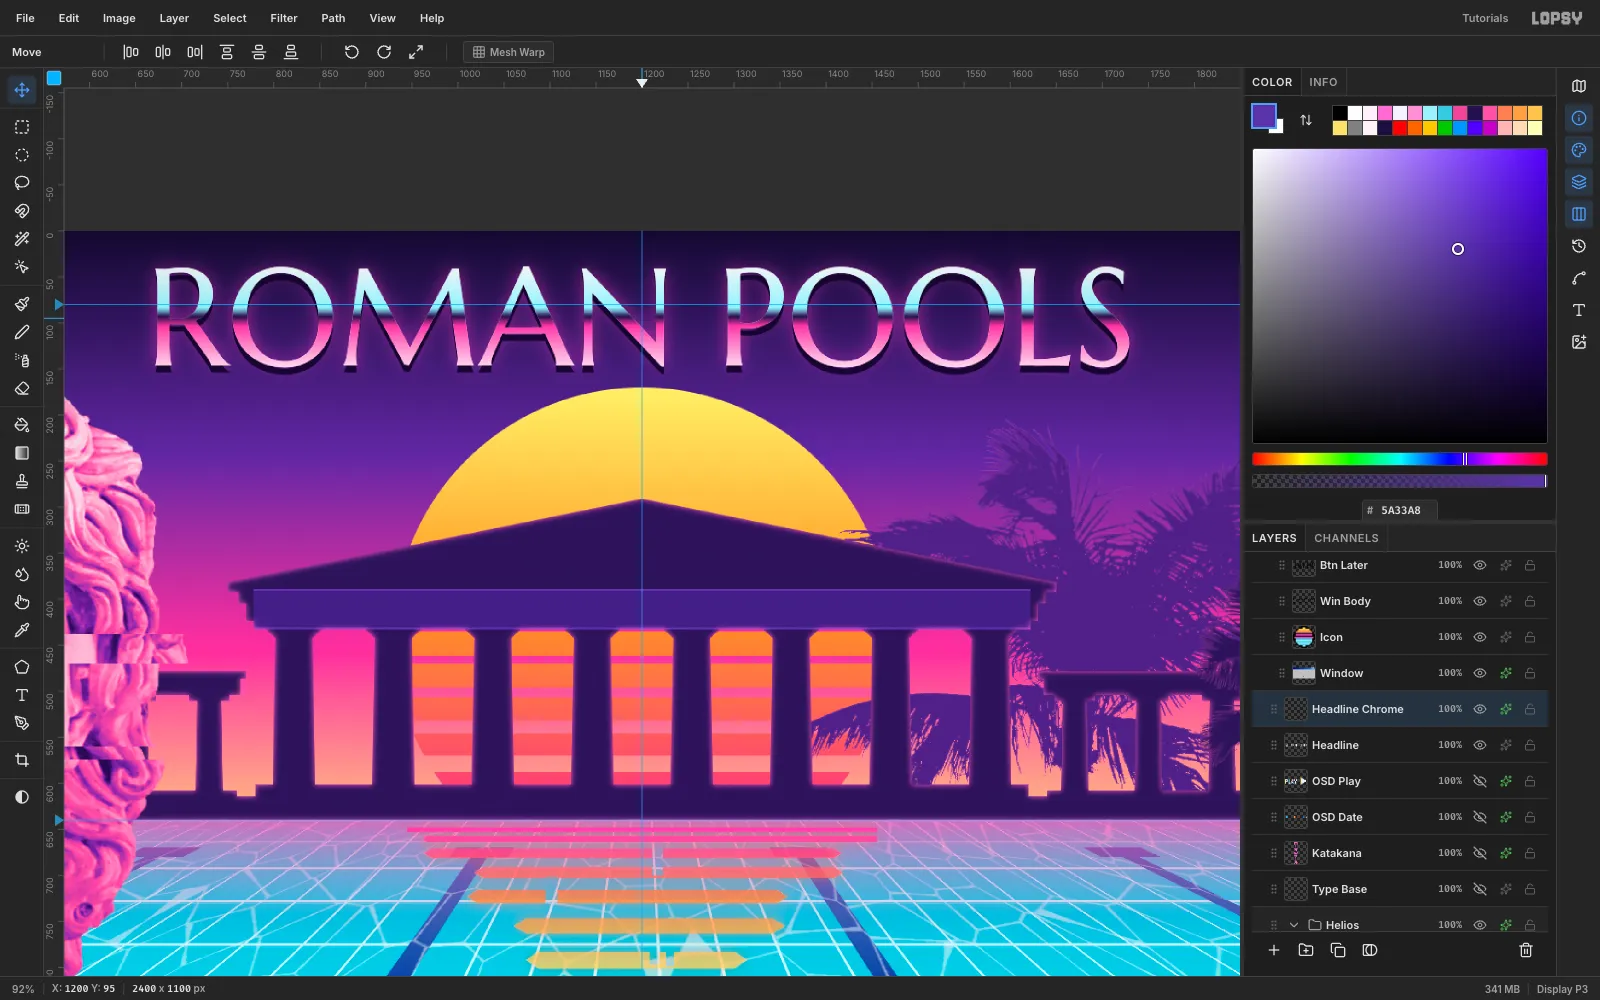This screenshot has height=1000, width=1600.
Task: Hide the Btn Later layer
Action: click(1480, 565)
